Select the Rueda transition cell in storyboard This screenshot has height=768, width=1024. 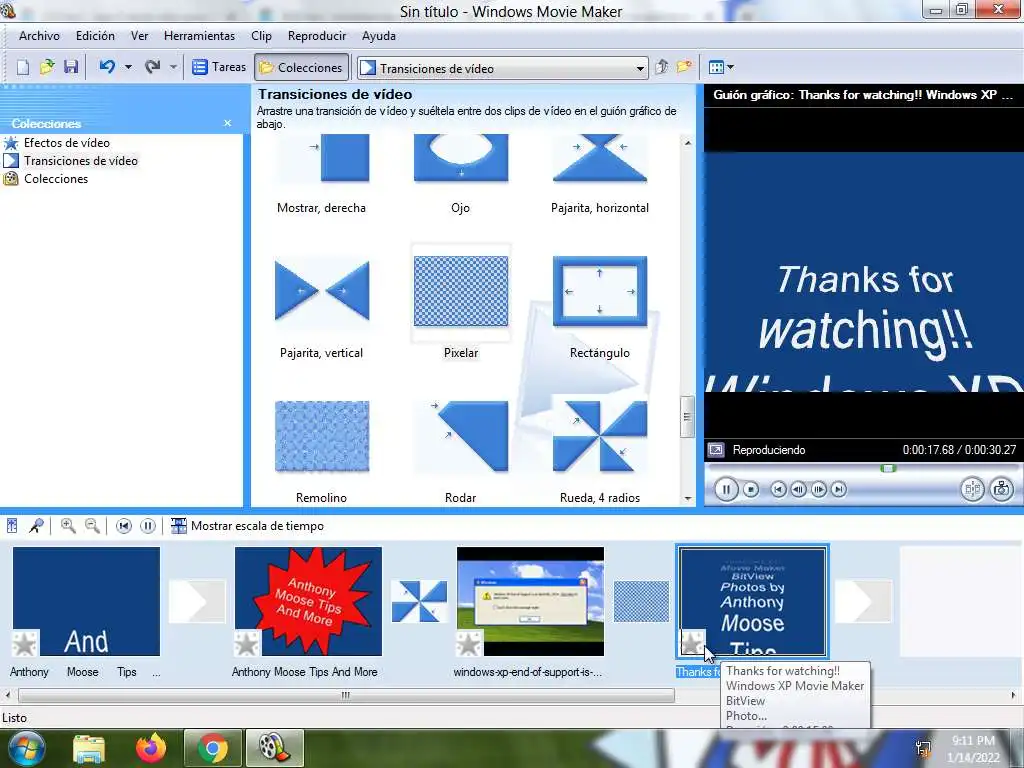419,601
